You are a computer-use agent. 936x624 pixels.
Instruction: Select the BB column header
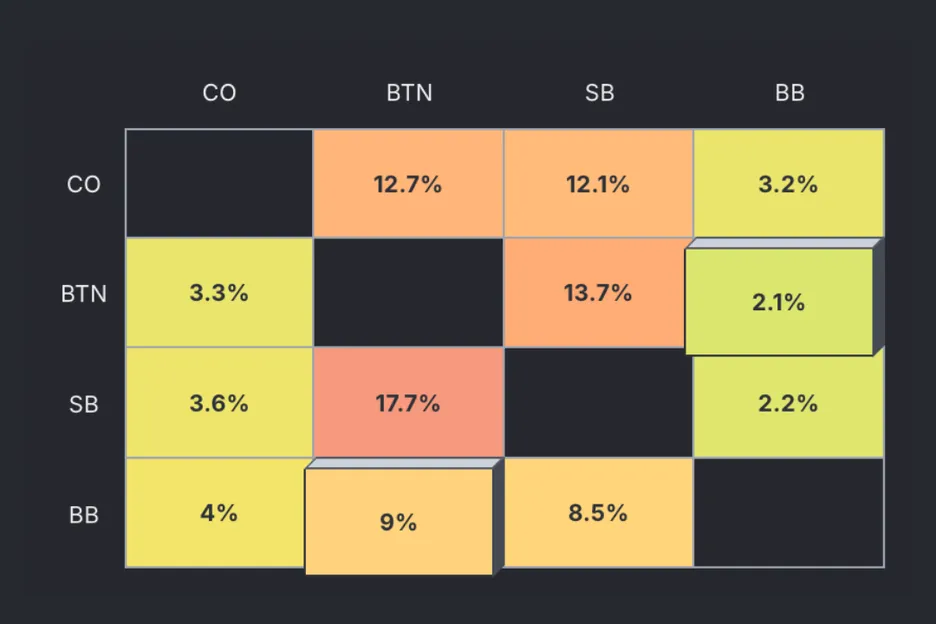pos(789,93)
